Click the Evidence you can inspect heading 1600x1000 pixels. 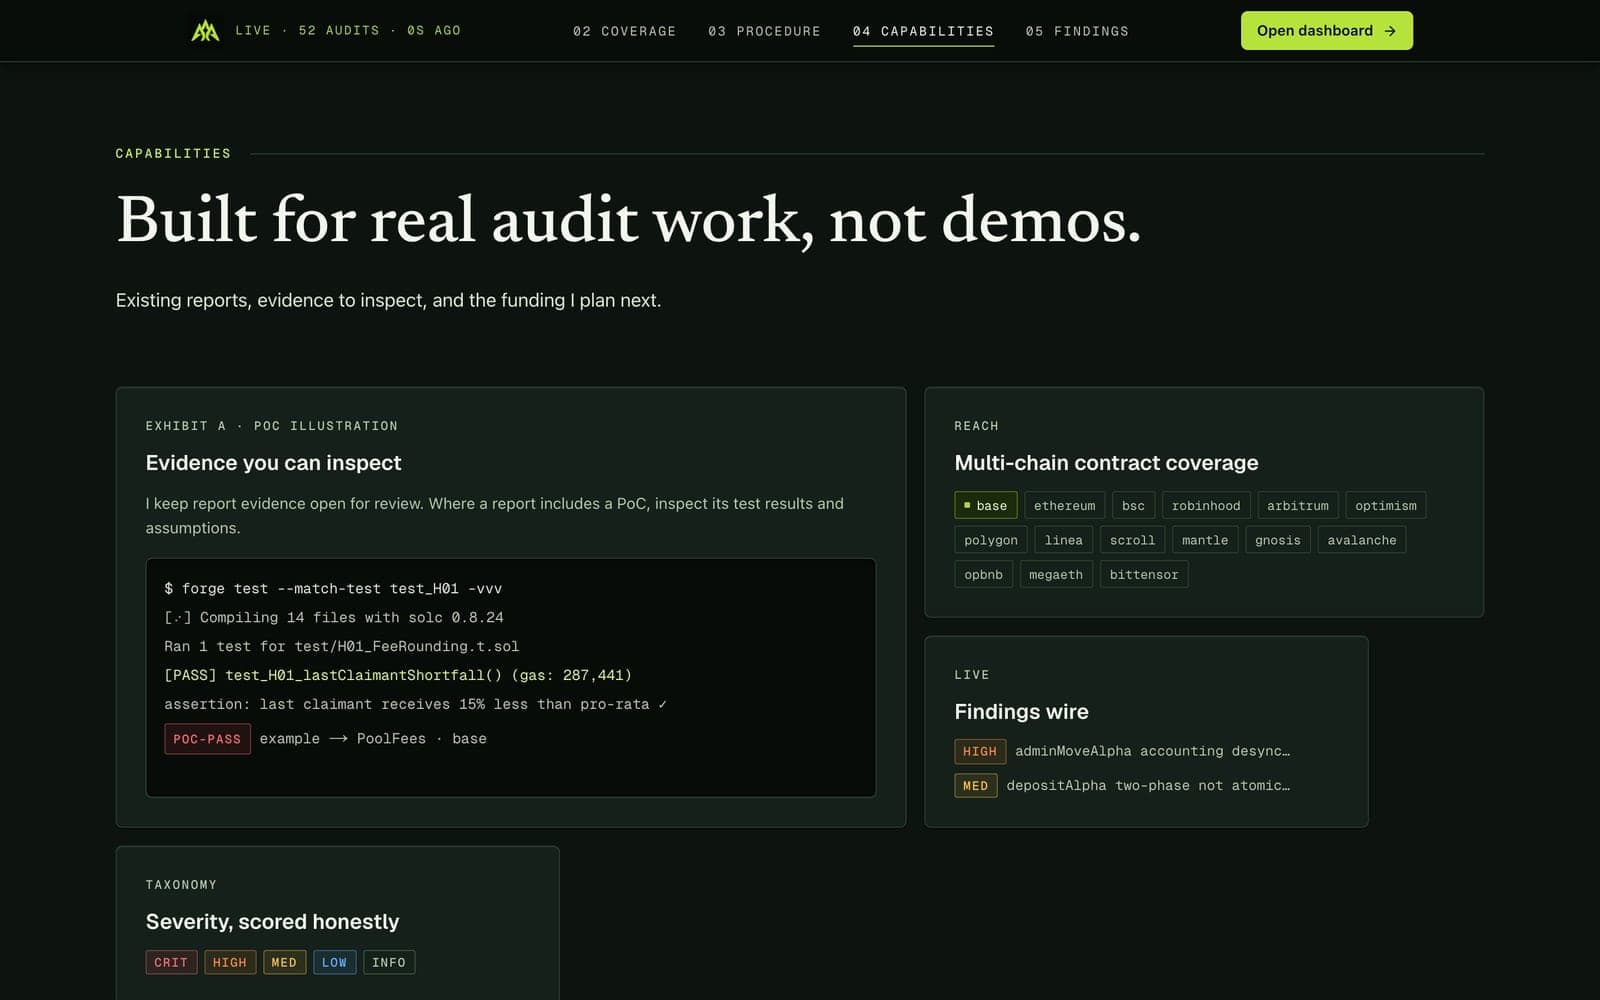point(273,463)
